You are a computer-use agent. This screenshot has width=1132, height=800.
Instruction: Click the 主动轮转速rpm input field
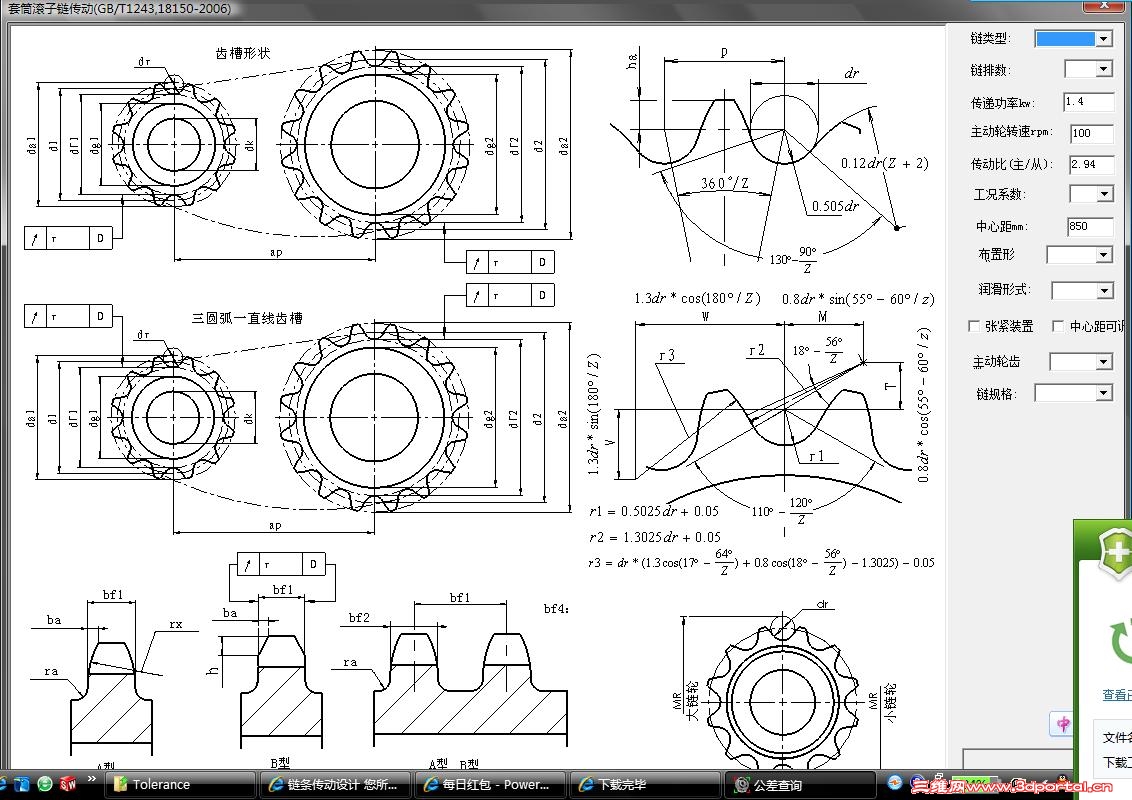tap(1091, 133)
